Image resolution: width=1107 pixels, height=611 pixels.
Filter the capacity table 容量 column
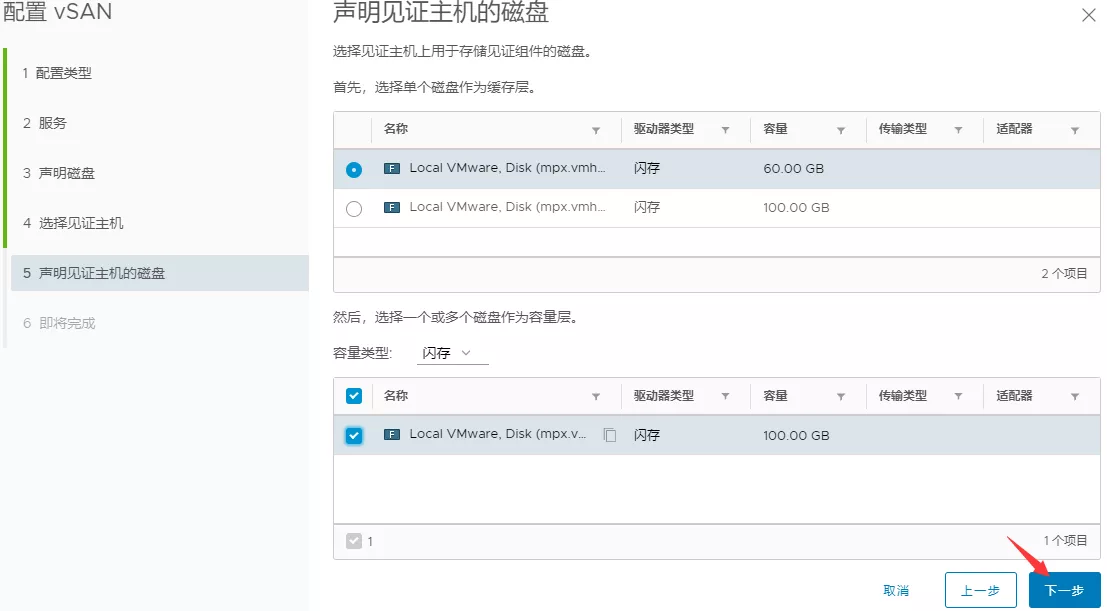(x=841, y=397)
